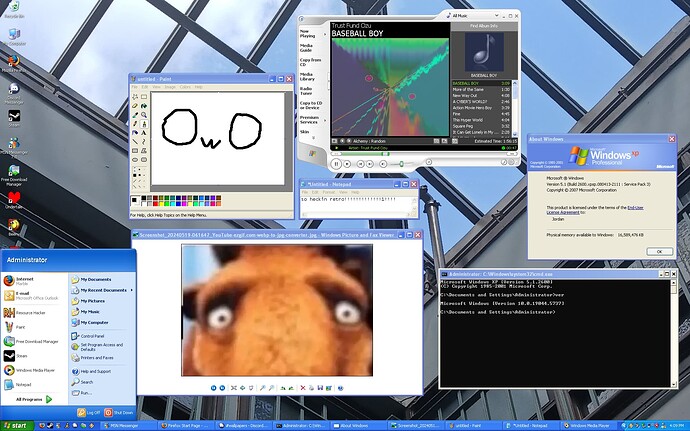
Task: Pick the Line tool in Paint
Action: (x=135, y=141)
